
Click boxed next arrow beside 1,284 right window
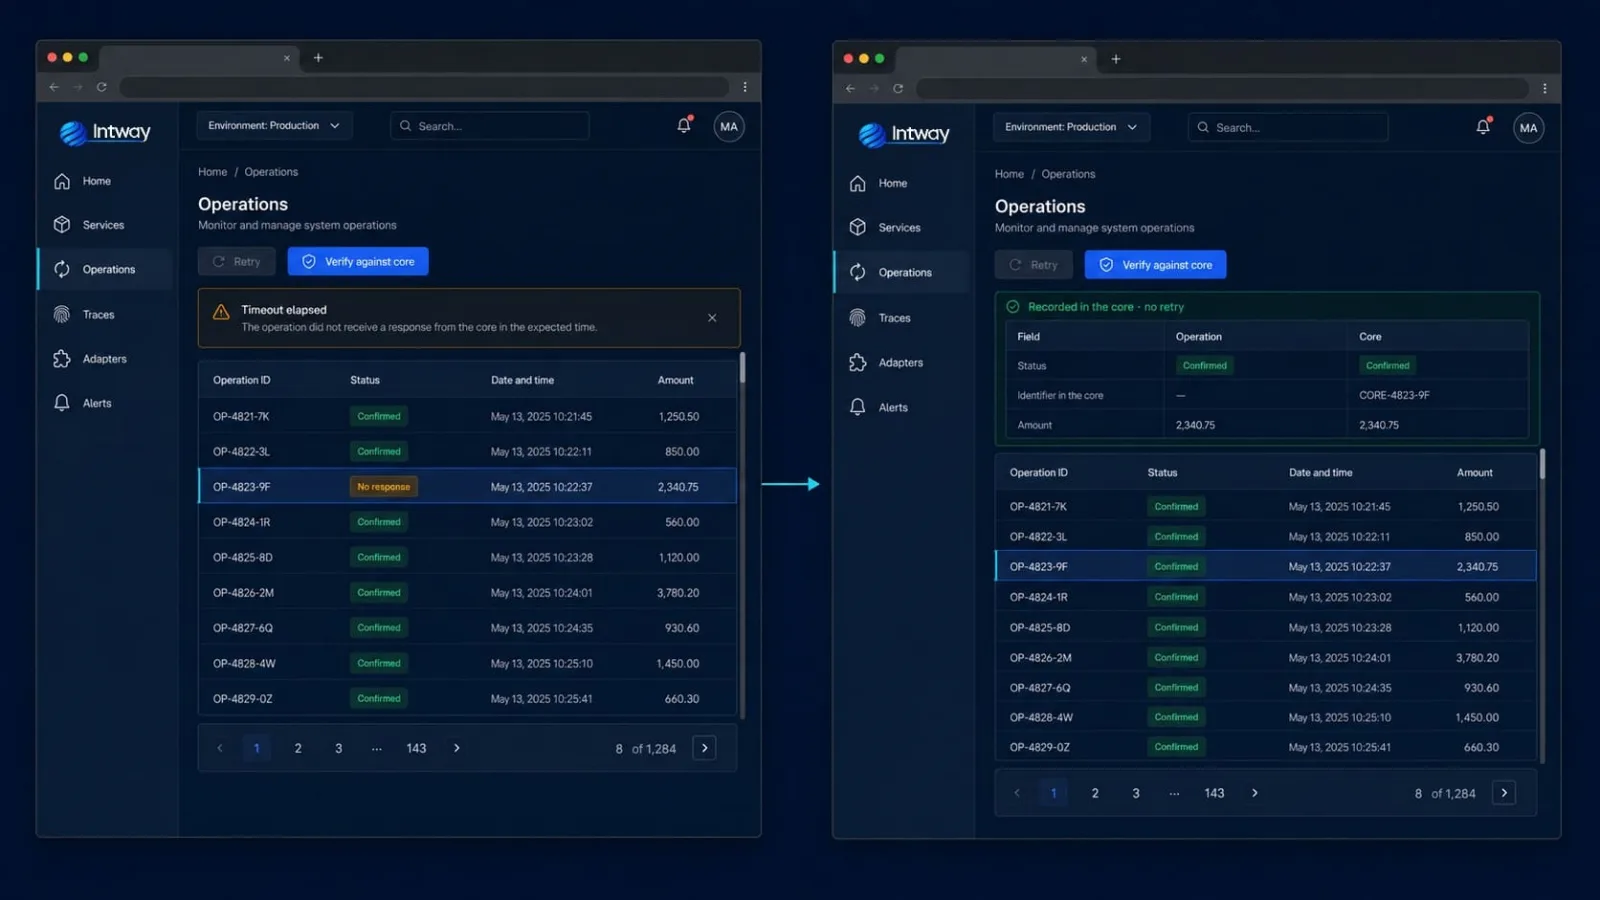(x=1504, y=793)
